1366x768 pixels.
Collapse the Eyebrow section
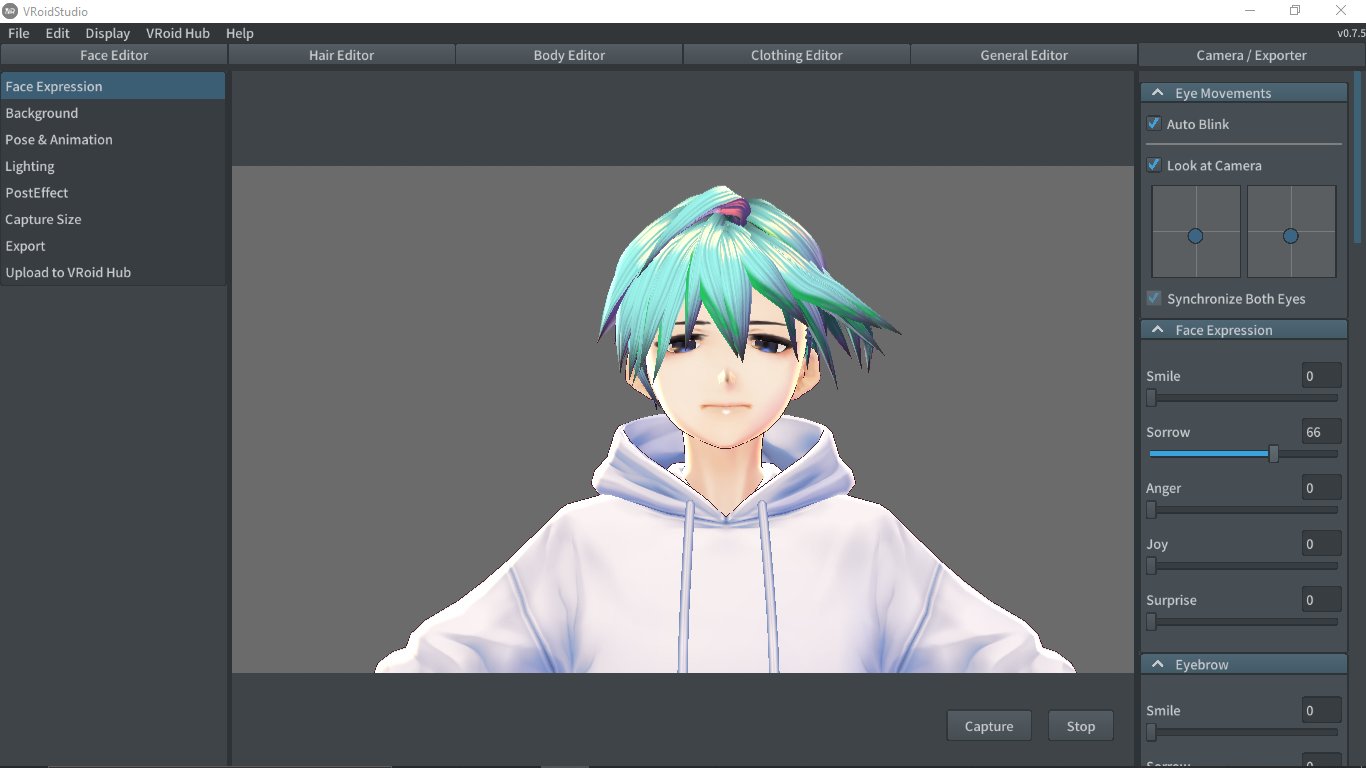point(1157,664)
